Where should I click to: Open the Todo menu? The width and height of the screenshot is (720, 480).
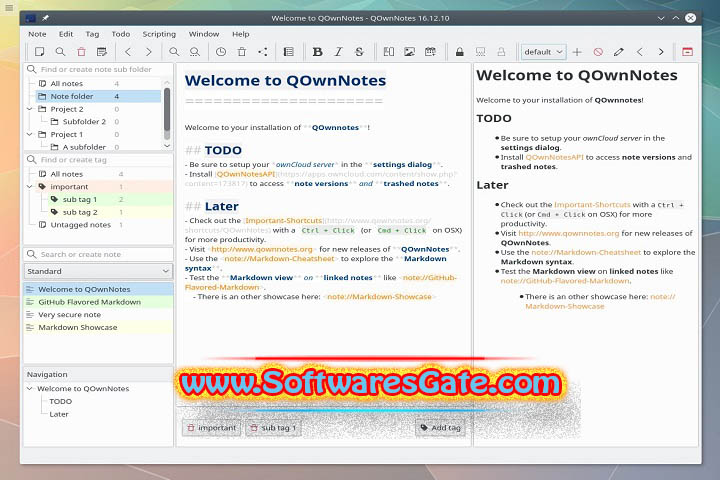[121, 34]
